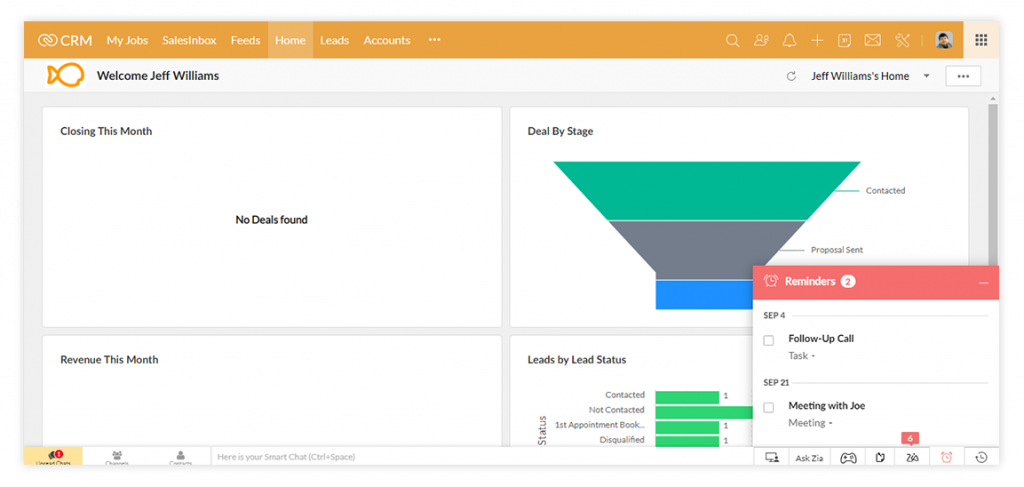1024x487 pixels.
Task: Click the CRM logo in the top bar
Action: (65, 40)
